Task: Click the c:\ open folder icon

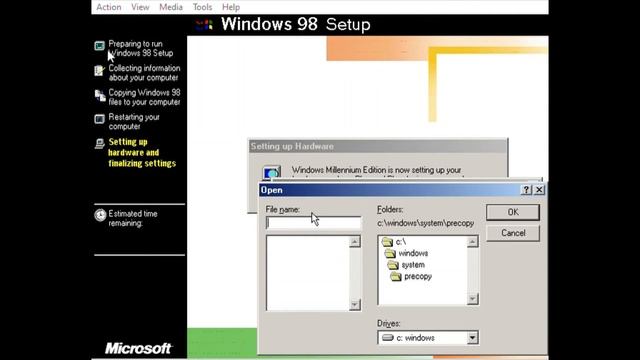Action: click(x=387, y=242)
